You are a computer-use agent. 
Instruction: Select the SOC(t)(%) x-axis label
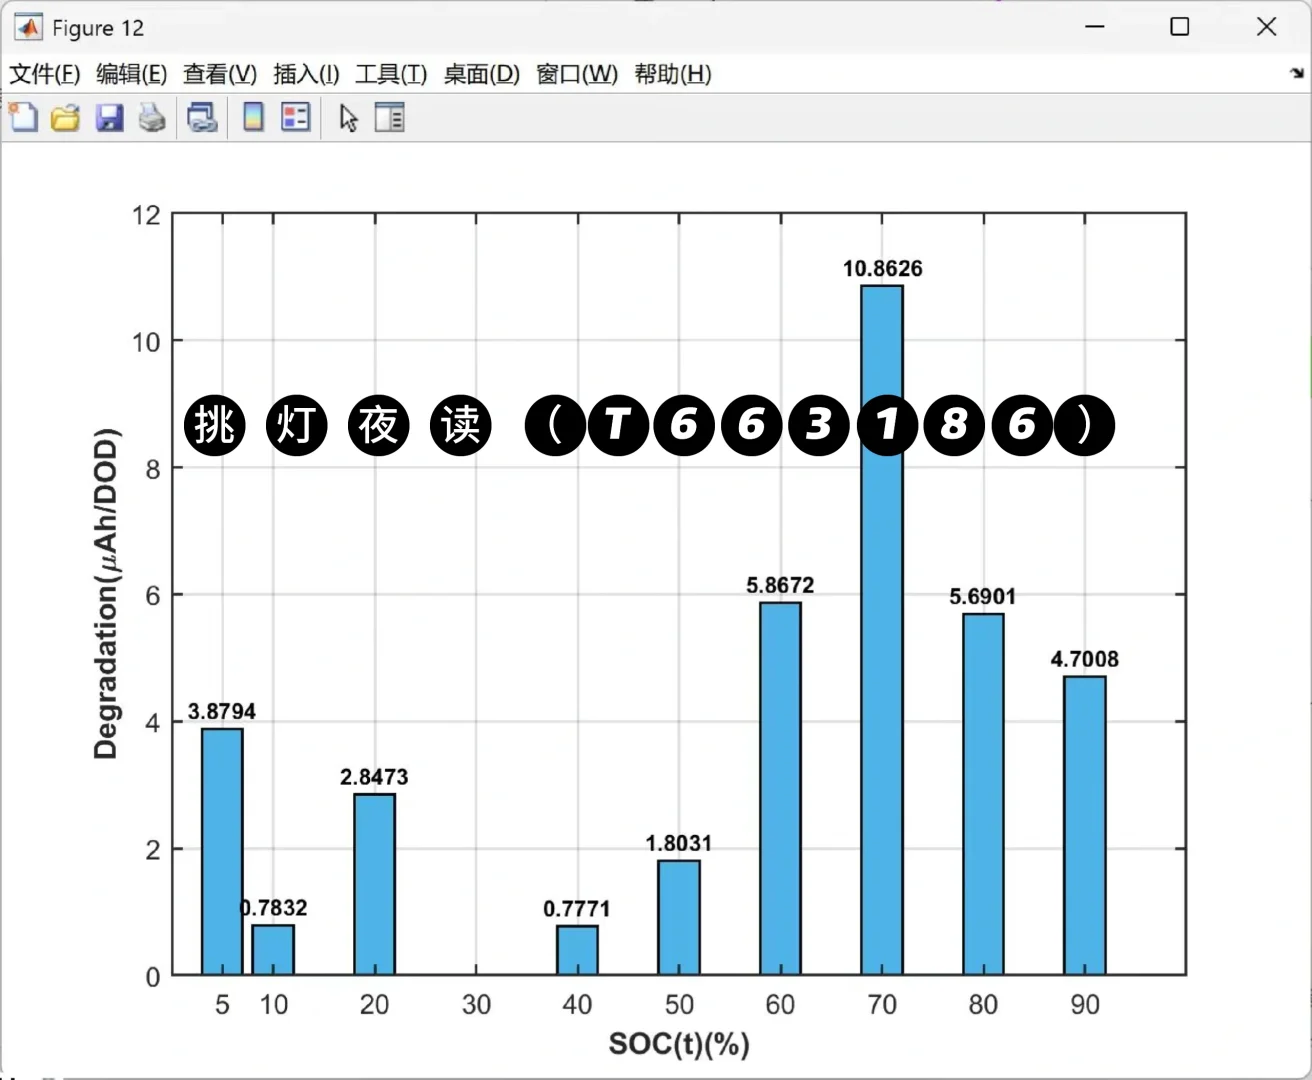679,1044
